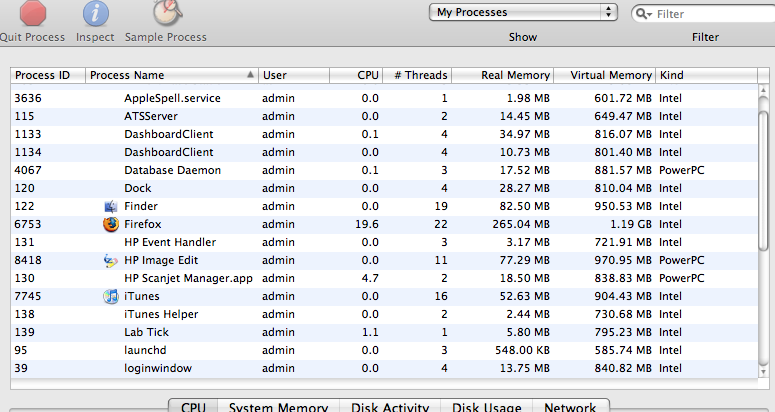Sort by the CPU column header
The height and width of the screenshot is (412, 775).
(x=356, y=75)
